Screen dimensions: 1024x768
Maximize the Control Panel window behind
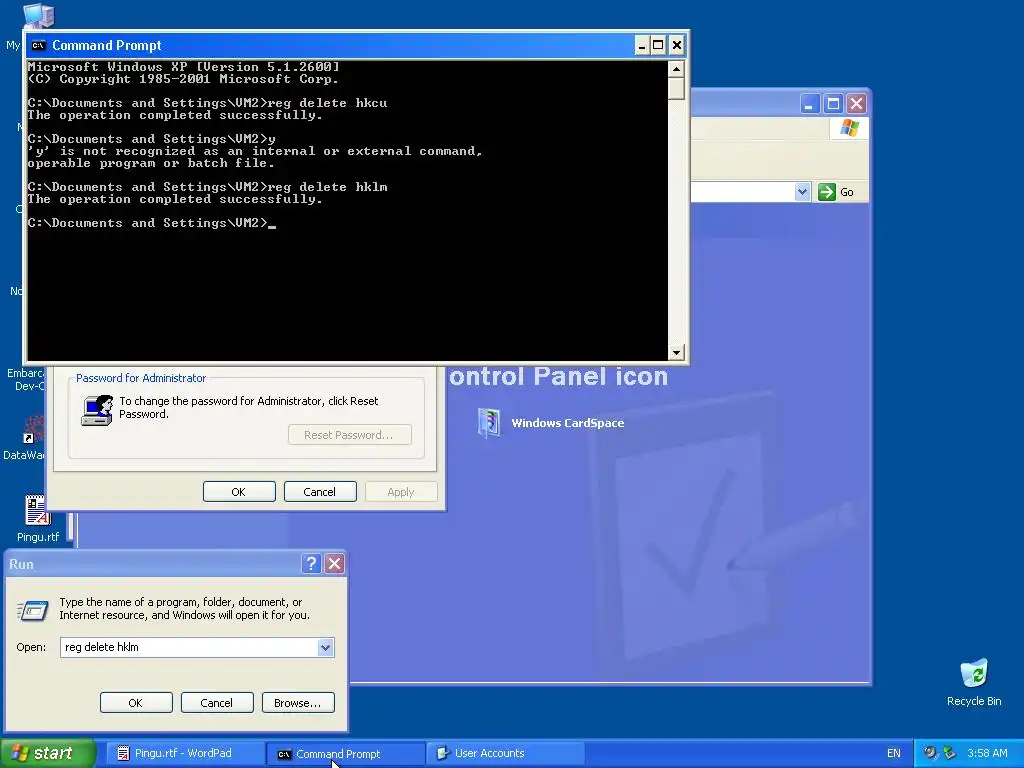pos(833,103)
